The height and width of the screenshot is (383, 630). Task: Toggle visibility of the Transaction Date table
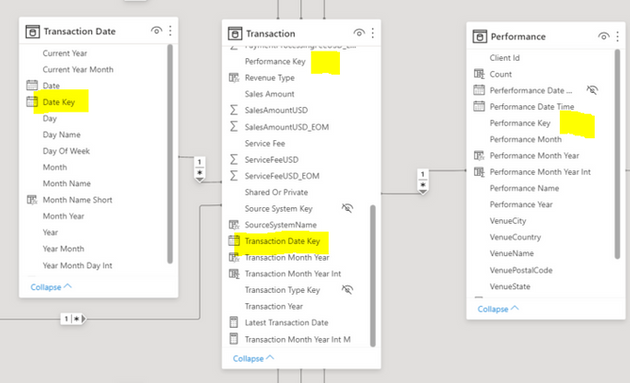[x=156, y=31]
